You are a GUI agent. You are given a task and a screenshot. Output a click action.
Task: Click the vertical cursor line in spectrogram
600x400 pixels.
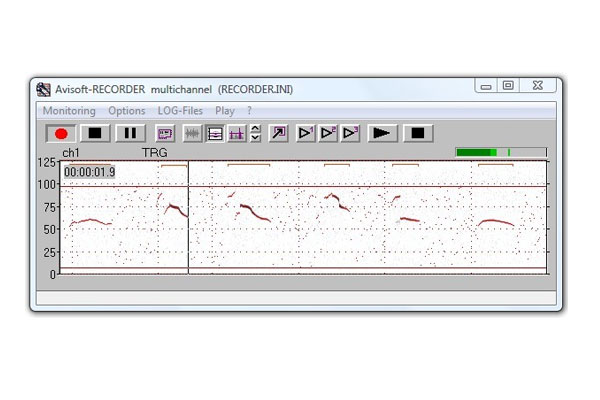(188, 217)
